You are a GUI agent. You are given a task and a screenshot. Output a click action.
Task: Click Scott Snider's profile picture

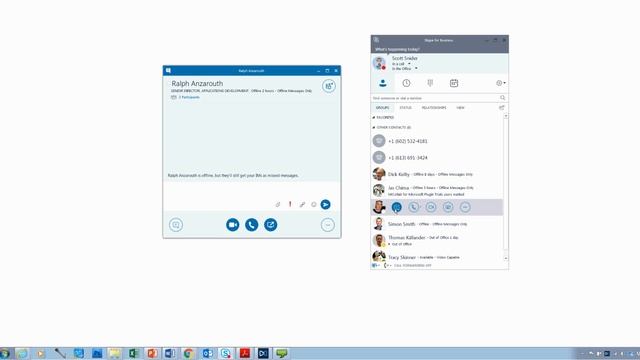379,63
